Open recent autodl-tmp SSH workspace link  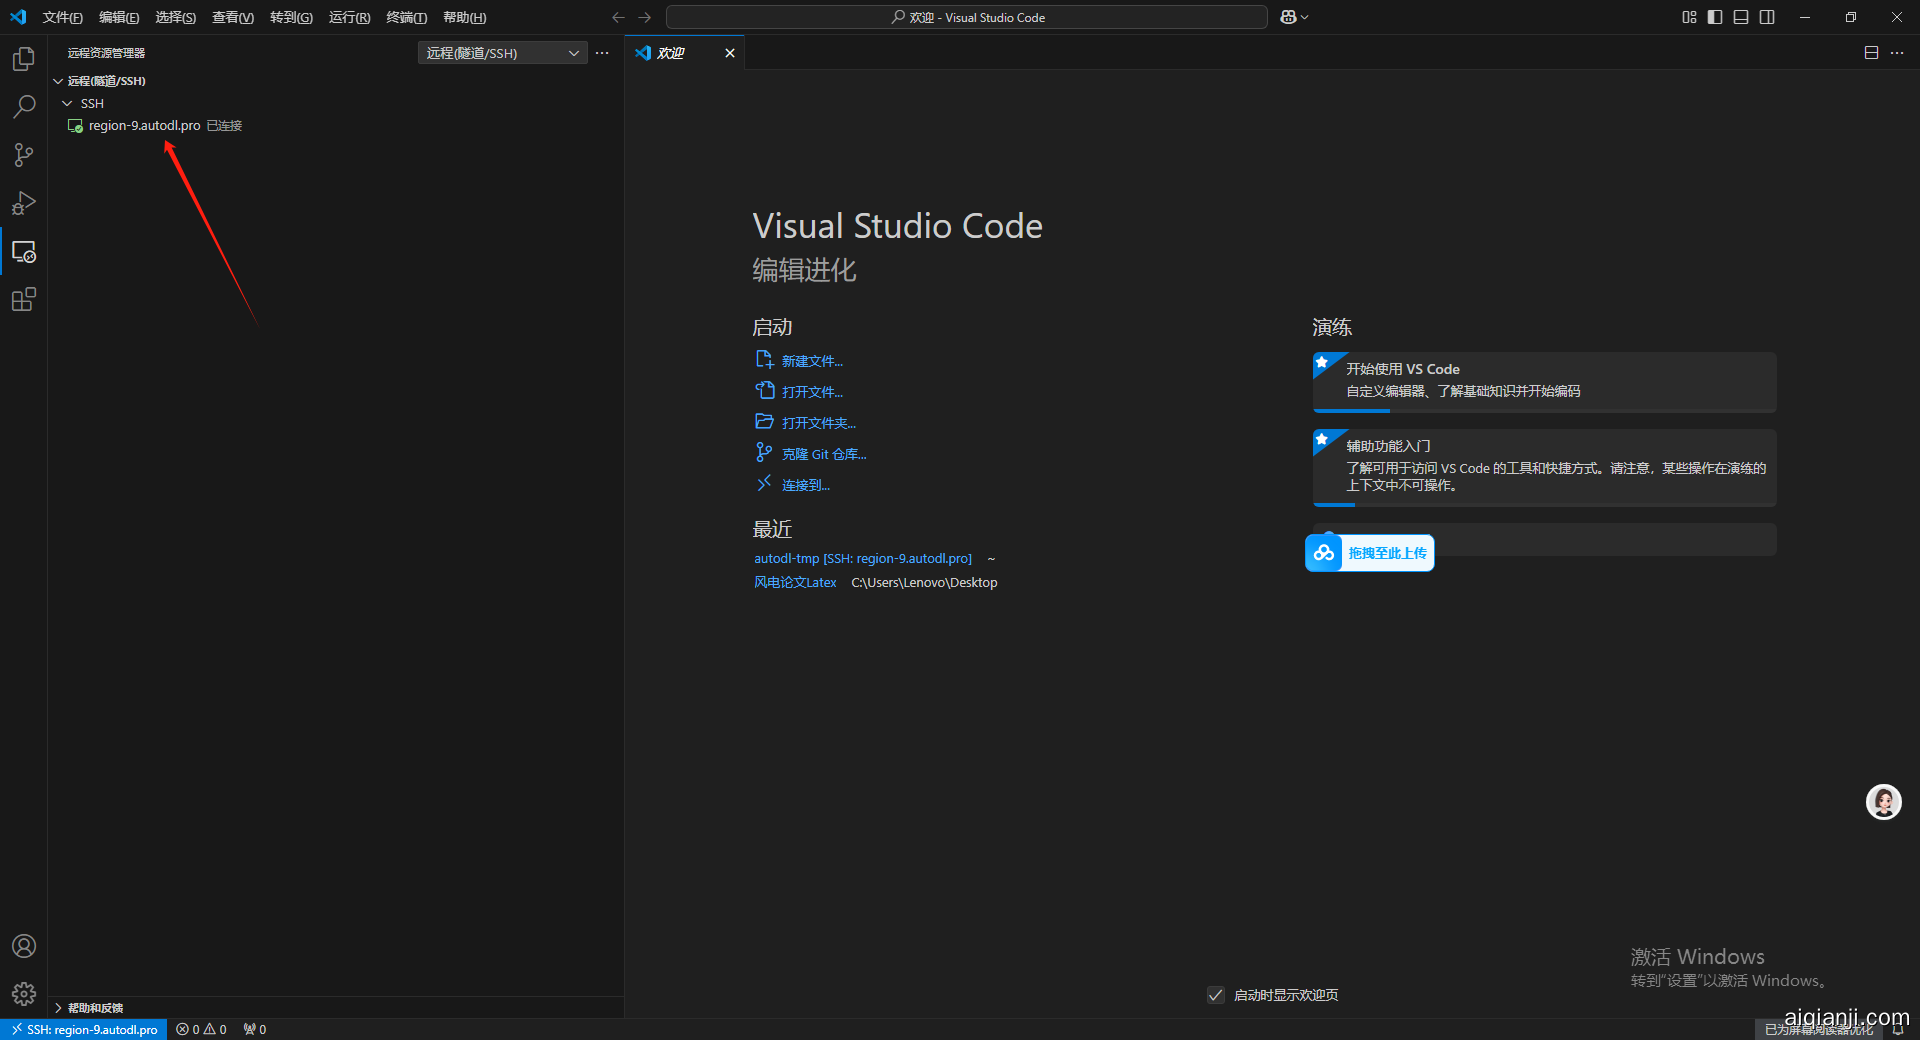(x=862, y=558)
